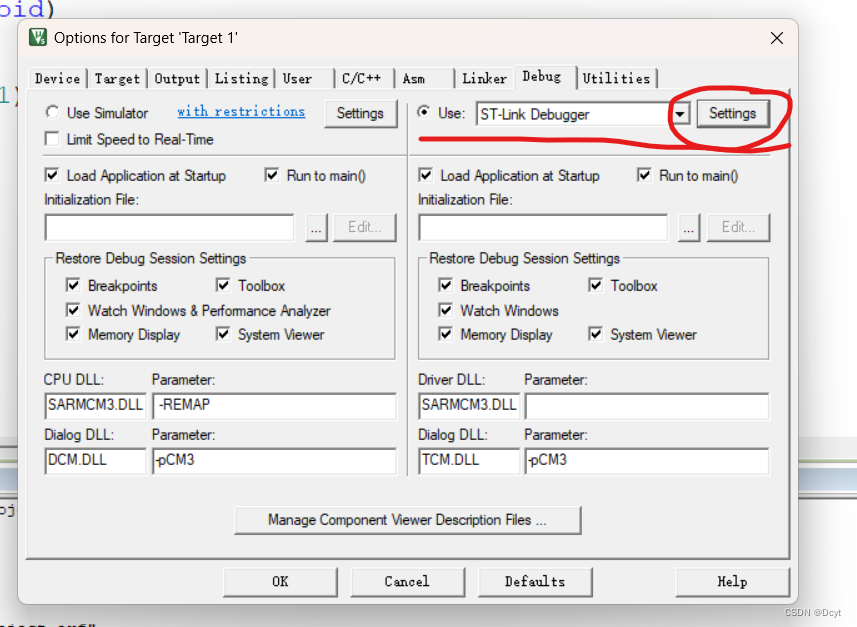Toggle Watch Windows & Performance Analyzer
Viewport: 857px width, 627px height.
tap(73, 310)
